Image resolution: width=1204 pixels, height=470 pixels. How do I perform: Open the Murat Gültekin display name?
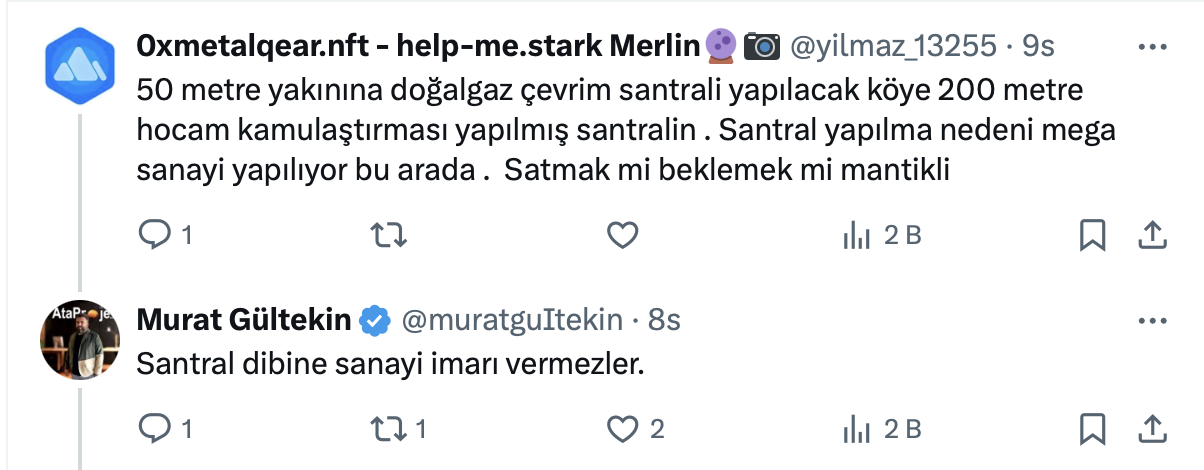[243, 320]
